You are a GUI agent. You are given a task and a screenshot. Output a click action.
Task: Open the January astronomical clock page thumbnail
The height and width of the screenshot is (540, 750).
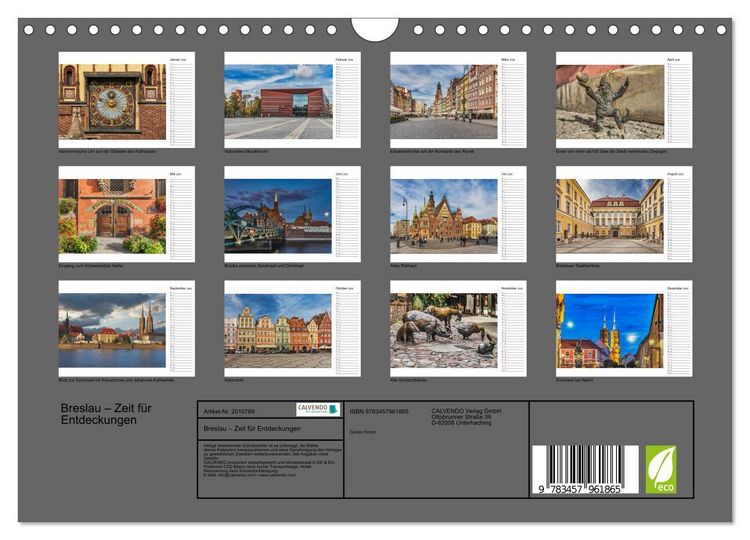click(x=127, y=99)
